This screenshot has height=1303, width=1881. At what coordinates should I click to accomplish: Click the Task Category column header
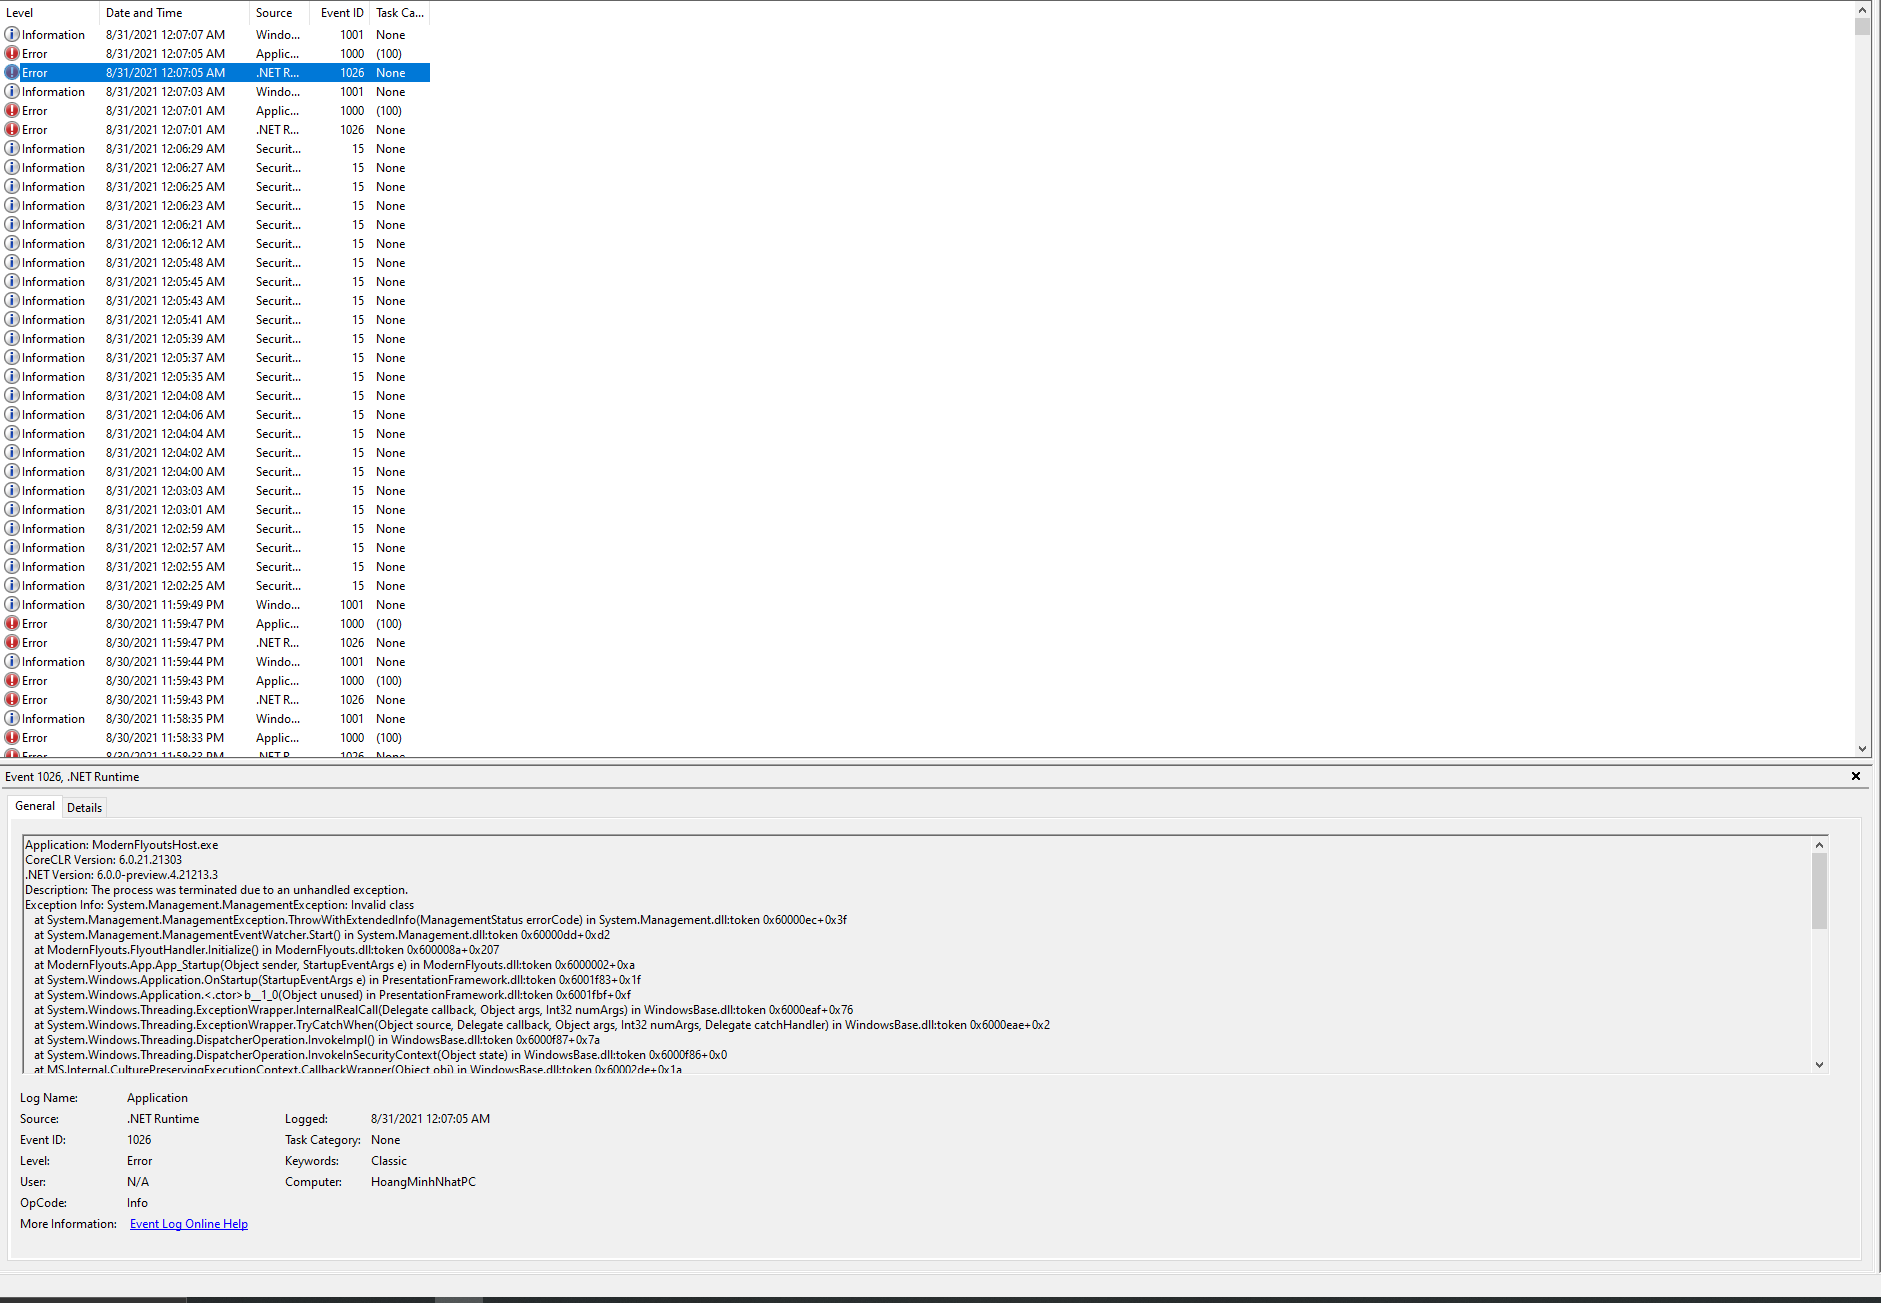tap(398, 12)
